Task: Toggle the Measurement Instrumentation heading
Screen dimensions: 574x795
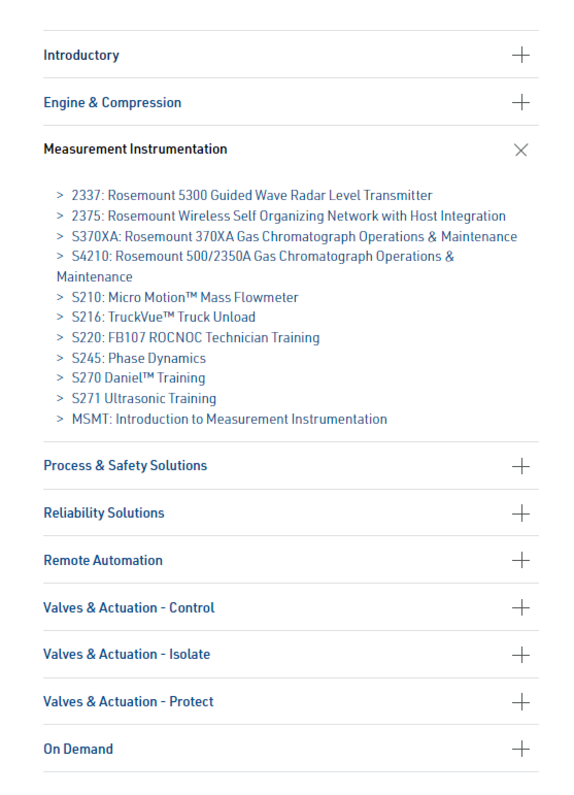Action: (x=135, y=149)
